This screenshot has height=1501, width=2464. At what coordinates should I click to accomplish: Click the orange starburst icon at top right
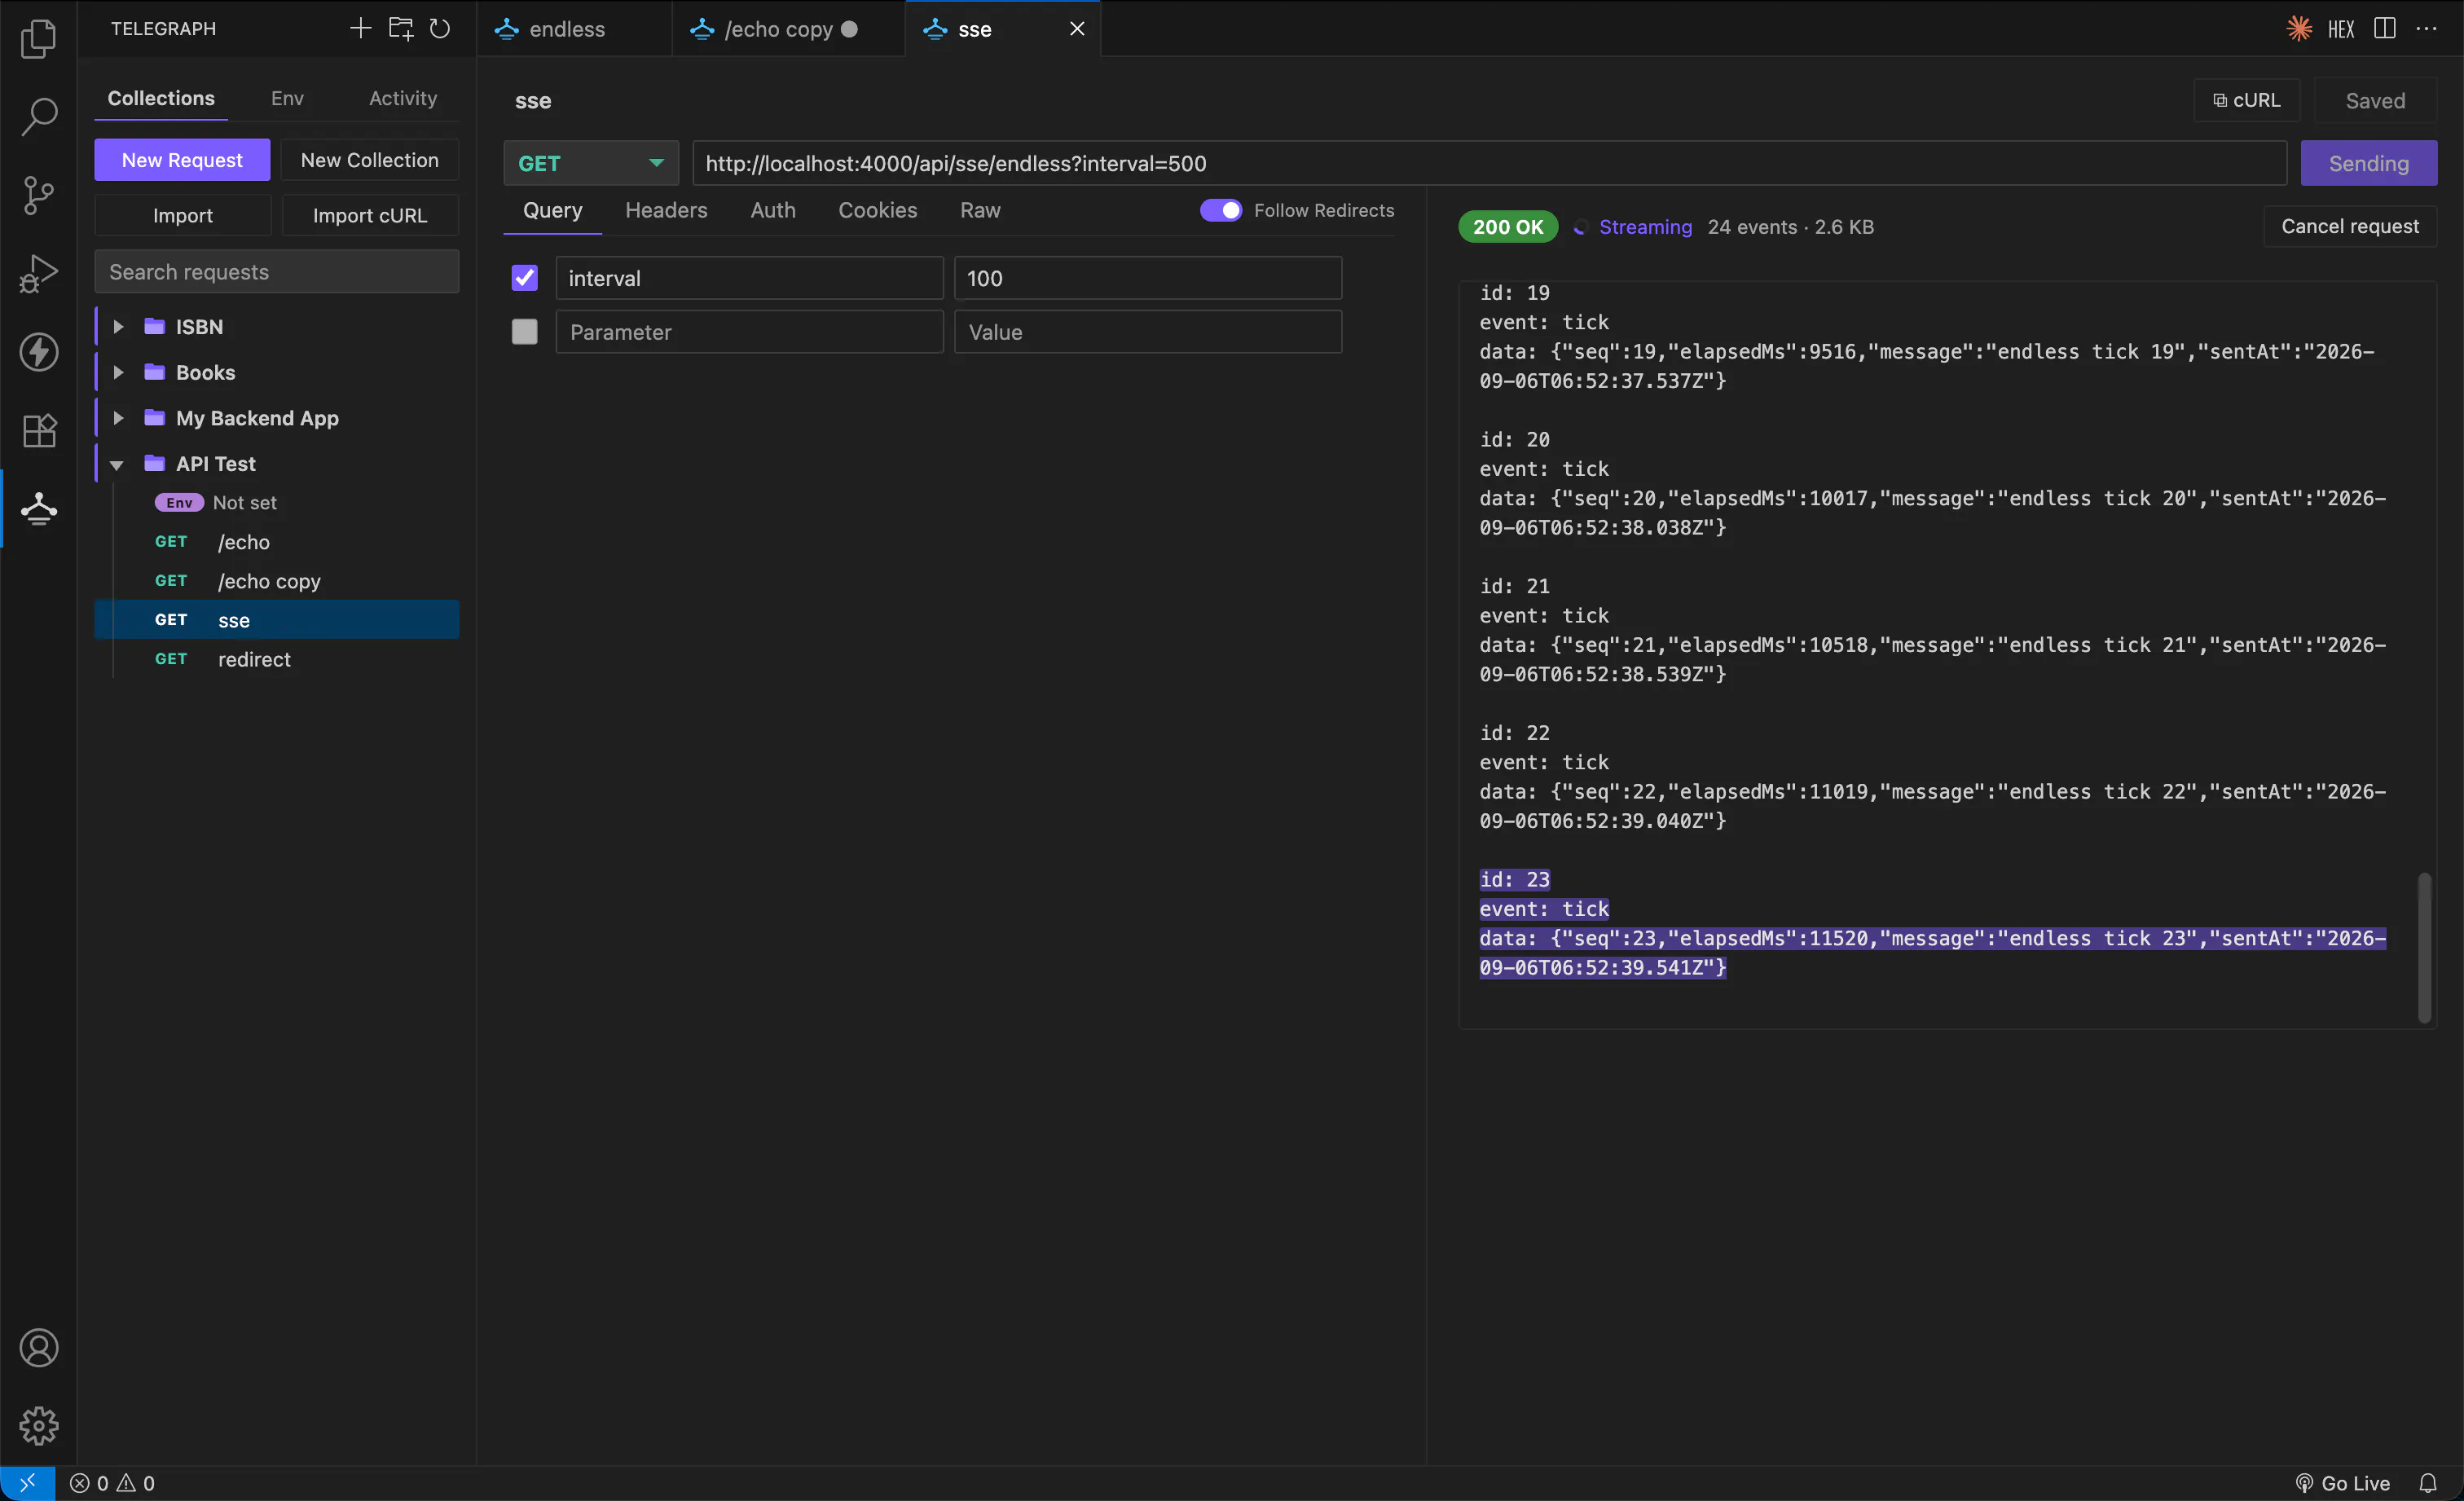[x=2299, y=28]
